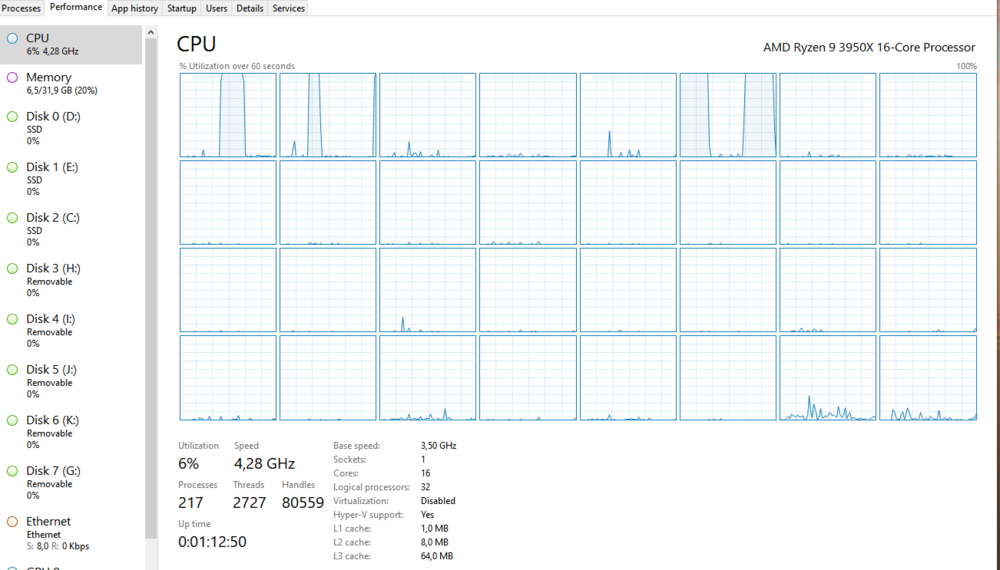Click the first logical processor graph
1000x570 pixels.
click(x=228, y=115)
